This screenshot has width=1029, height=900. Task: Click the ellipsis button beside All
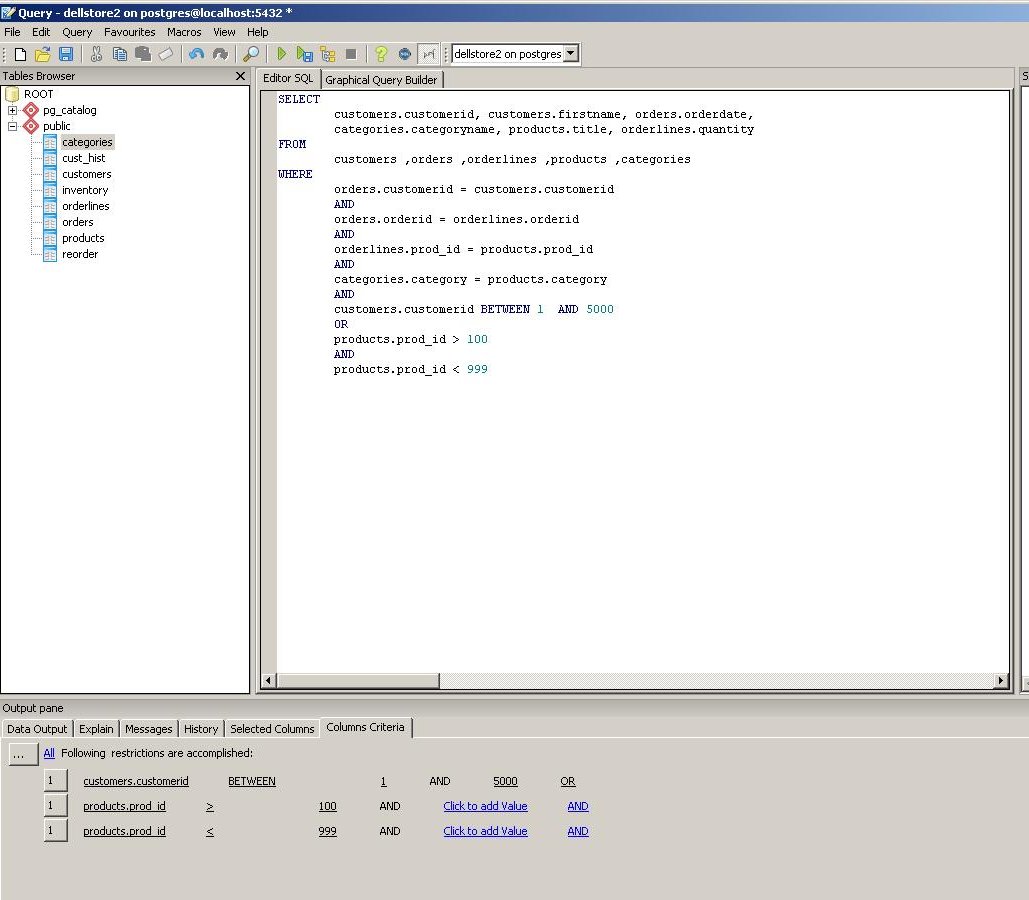(x=23, y=754)
